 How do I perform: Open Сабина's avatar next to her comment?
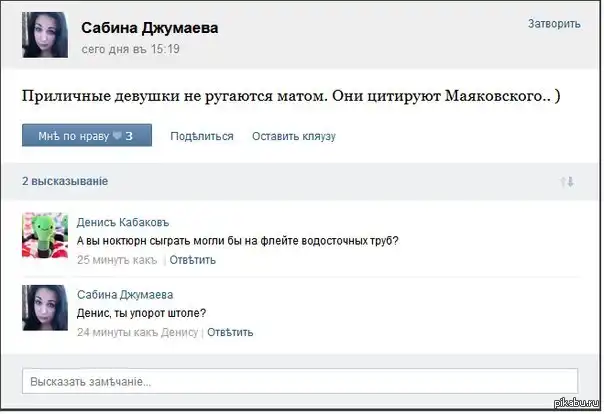pos(45,308)
